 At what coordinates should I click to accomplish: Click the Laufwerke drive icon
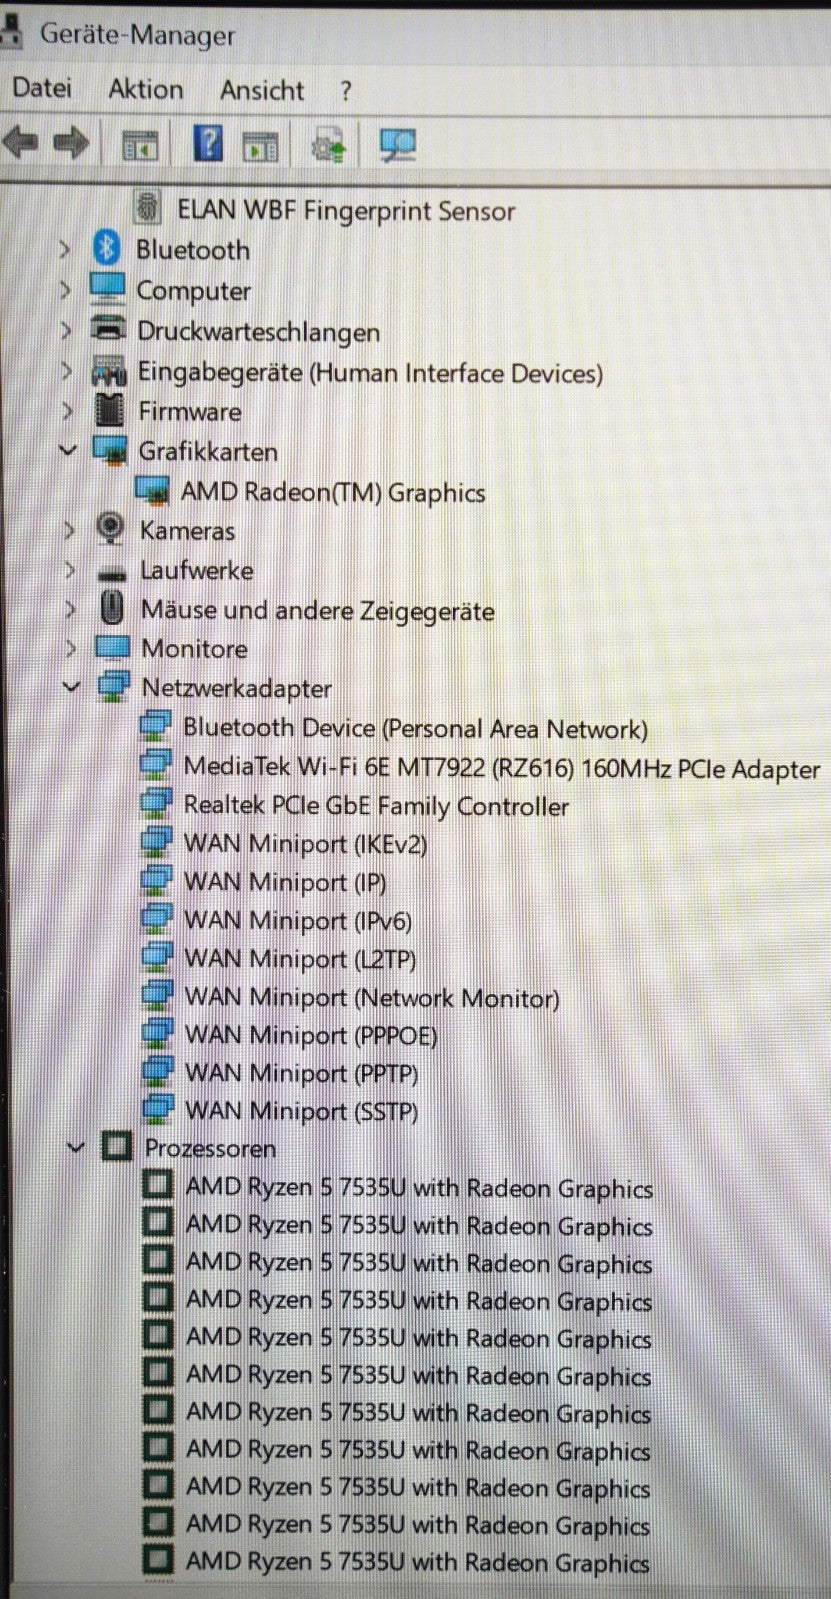click(x=112, y=573)
